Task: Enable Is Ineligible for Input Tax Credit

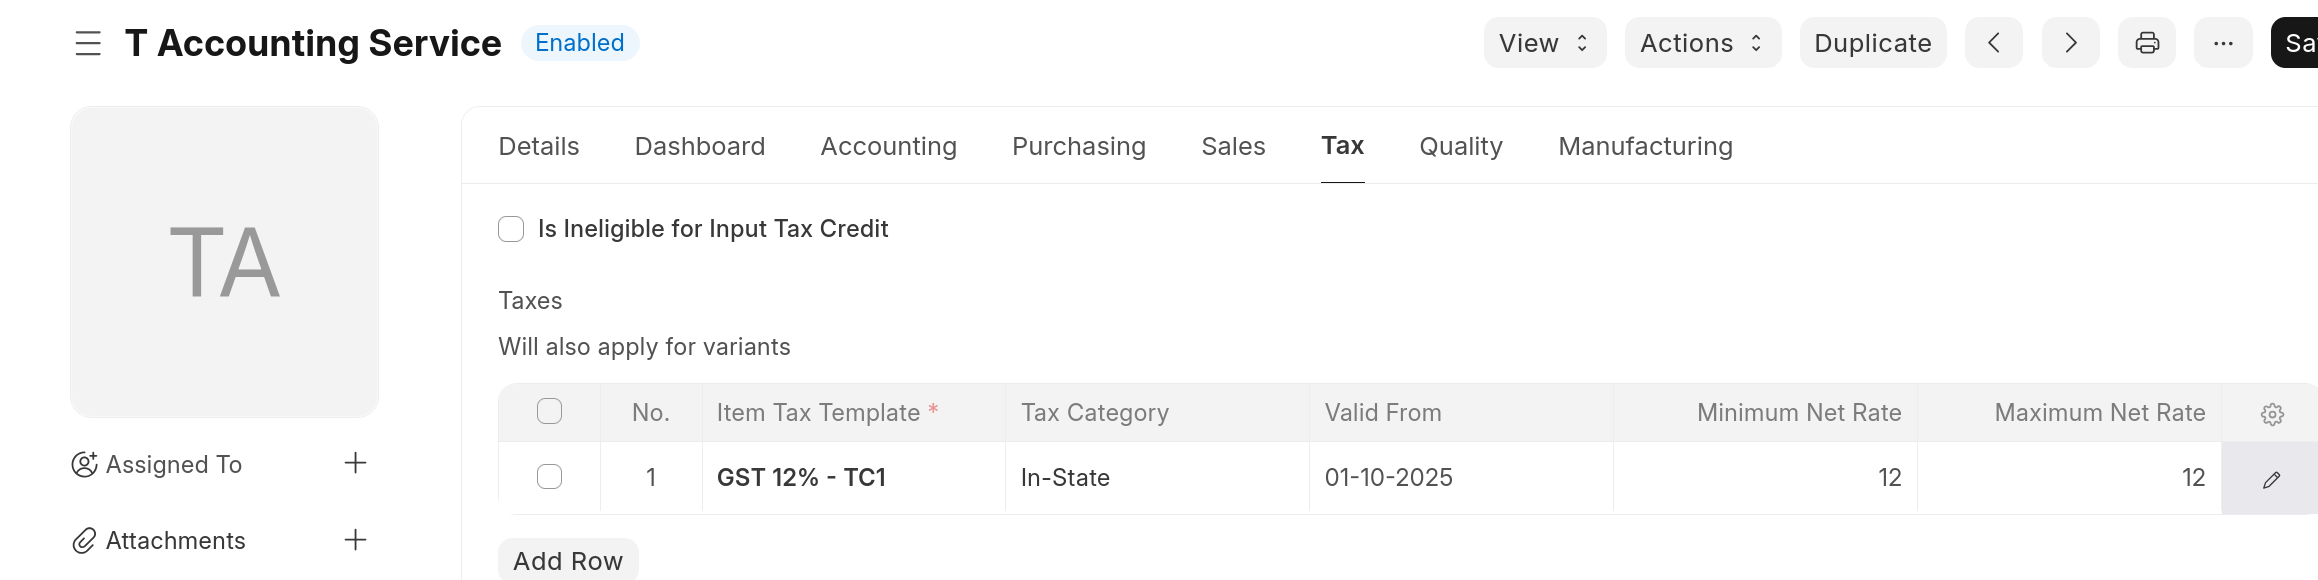Action: point(511,229)
